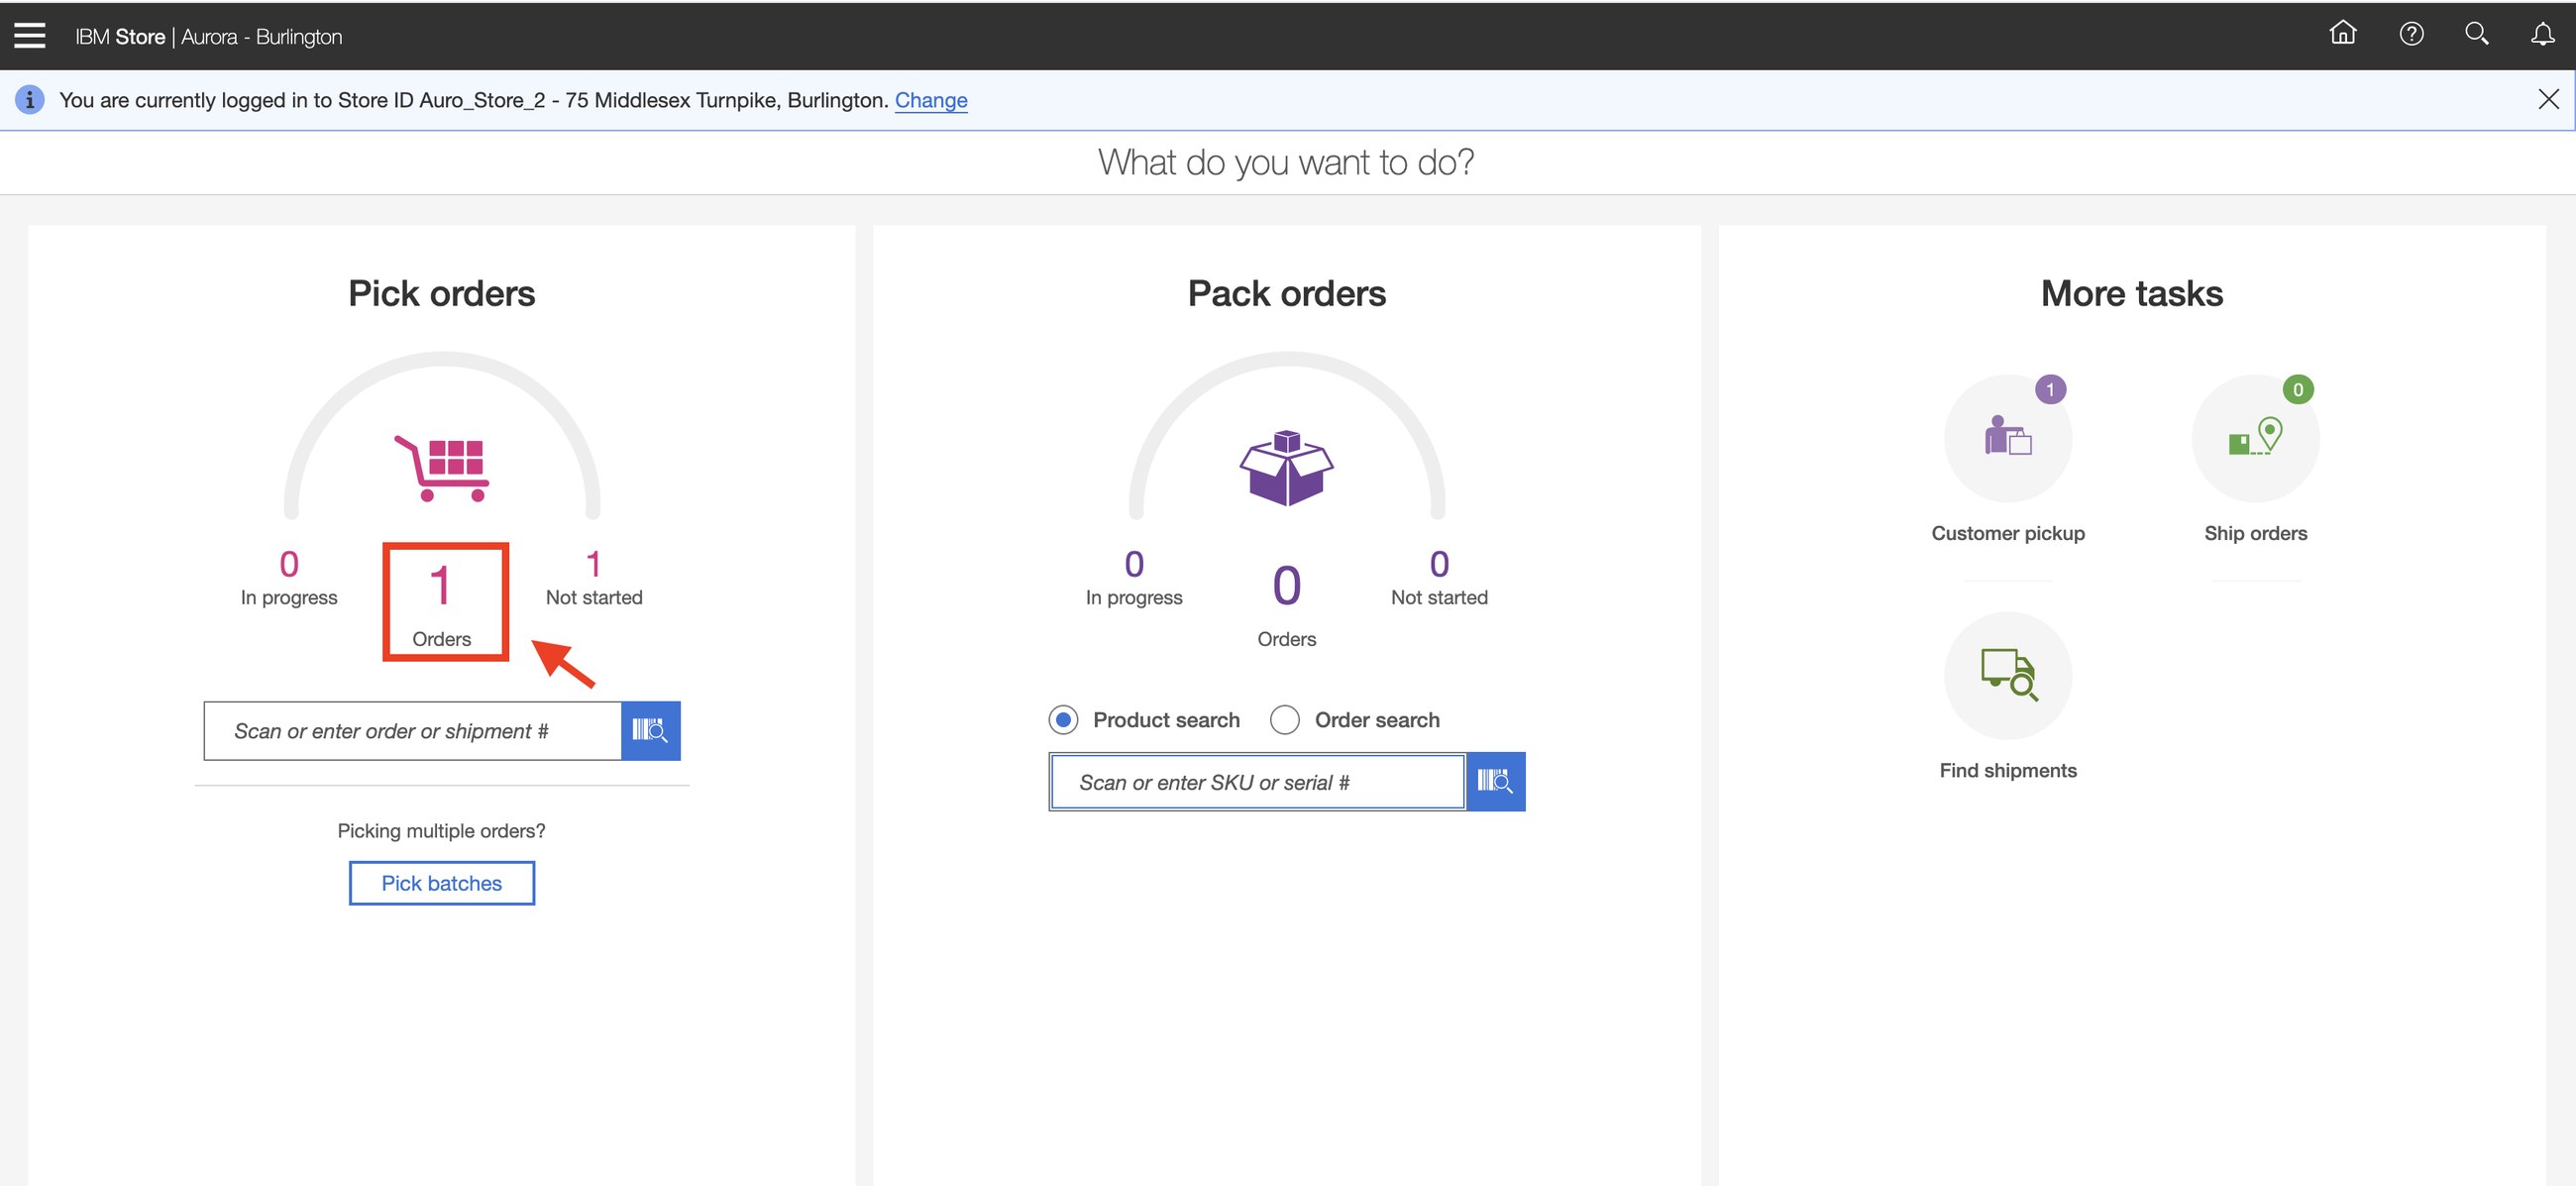
Task: Open the 1 Orders count under Pick orders
Action: click(441, 603)
